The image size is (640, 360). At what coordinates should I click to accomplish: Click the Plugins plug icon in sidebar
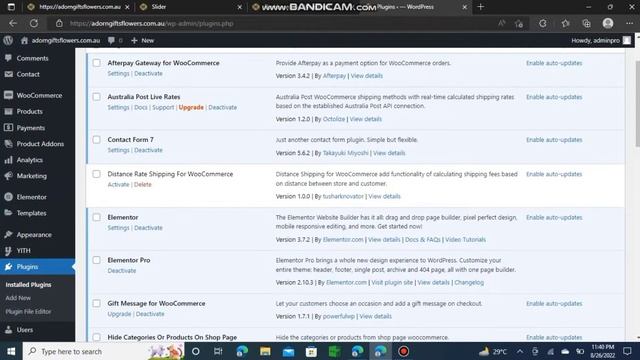(x=8, y=267)
